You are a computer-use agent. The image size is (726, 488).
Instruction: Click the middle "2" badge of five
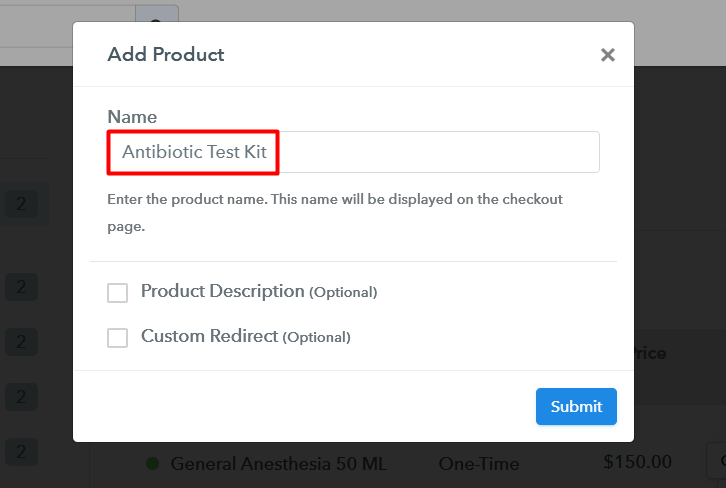pos(21,341)
